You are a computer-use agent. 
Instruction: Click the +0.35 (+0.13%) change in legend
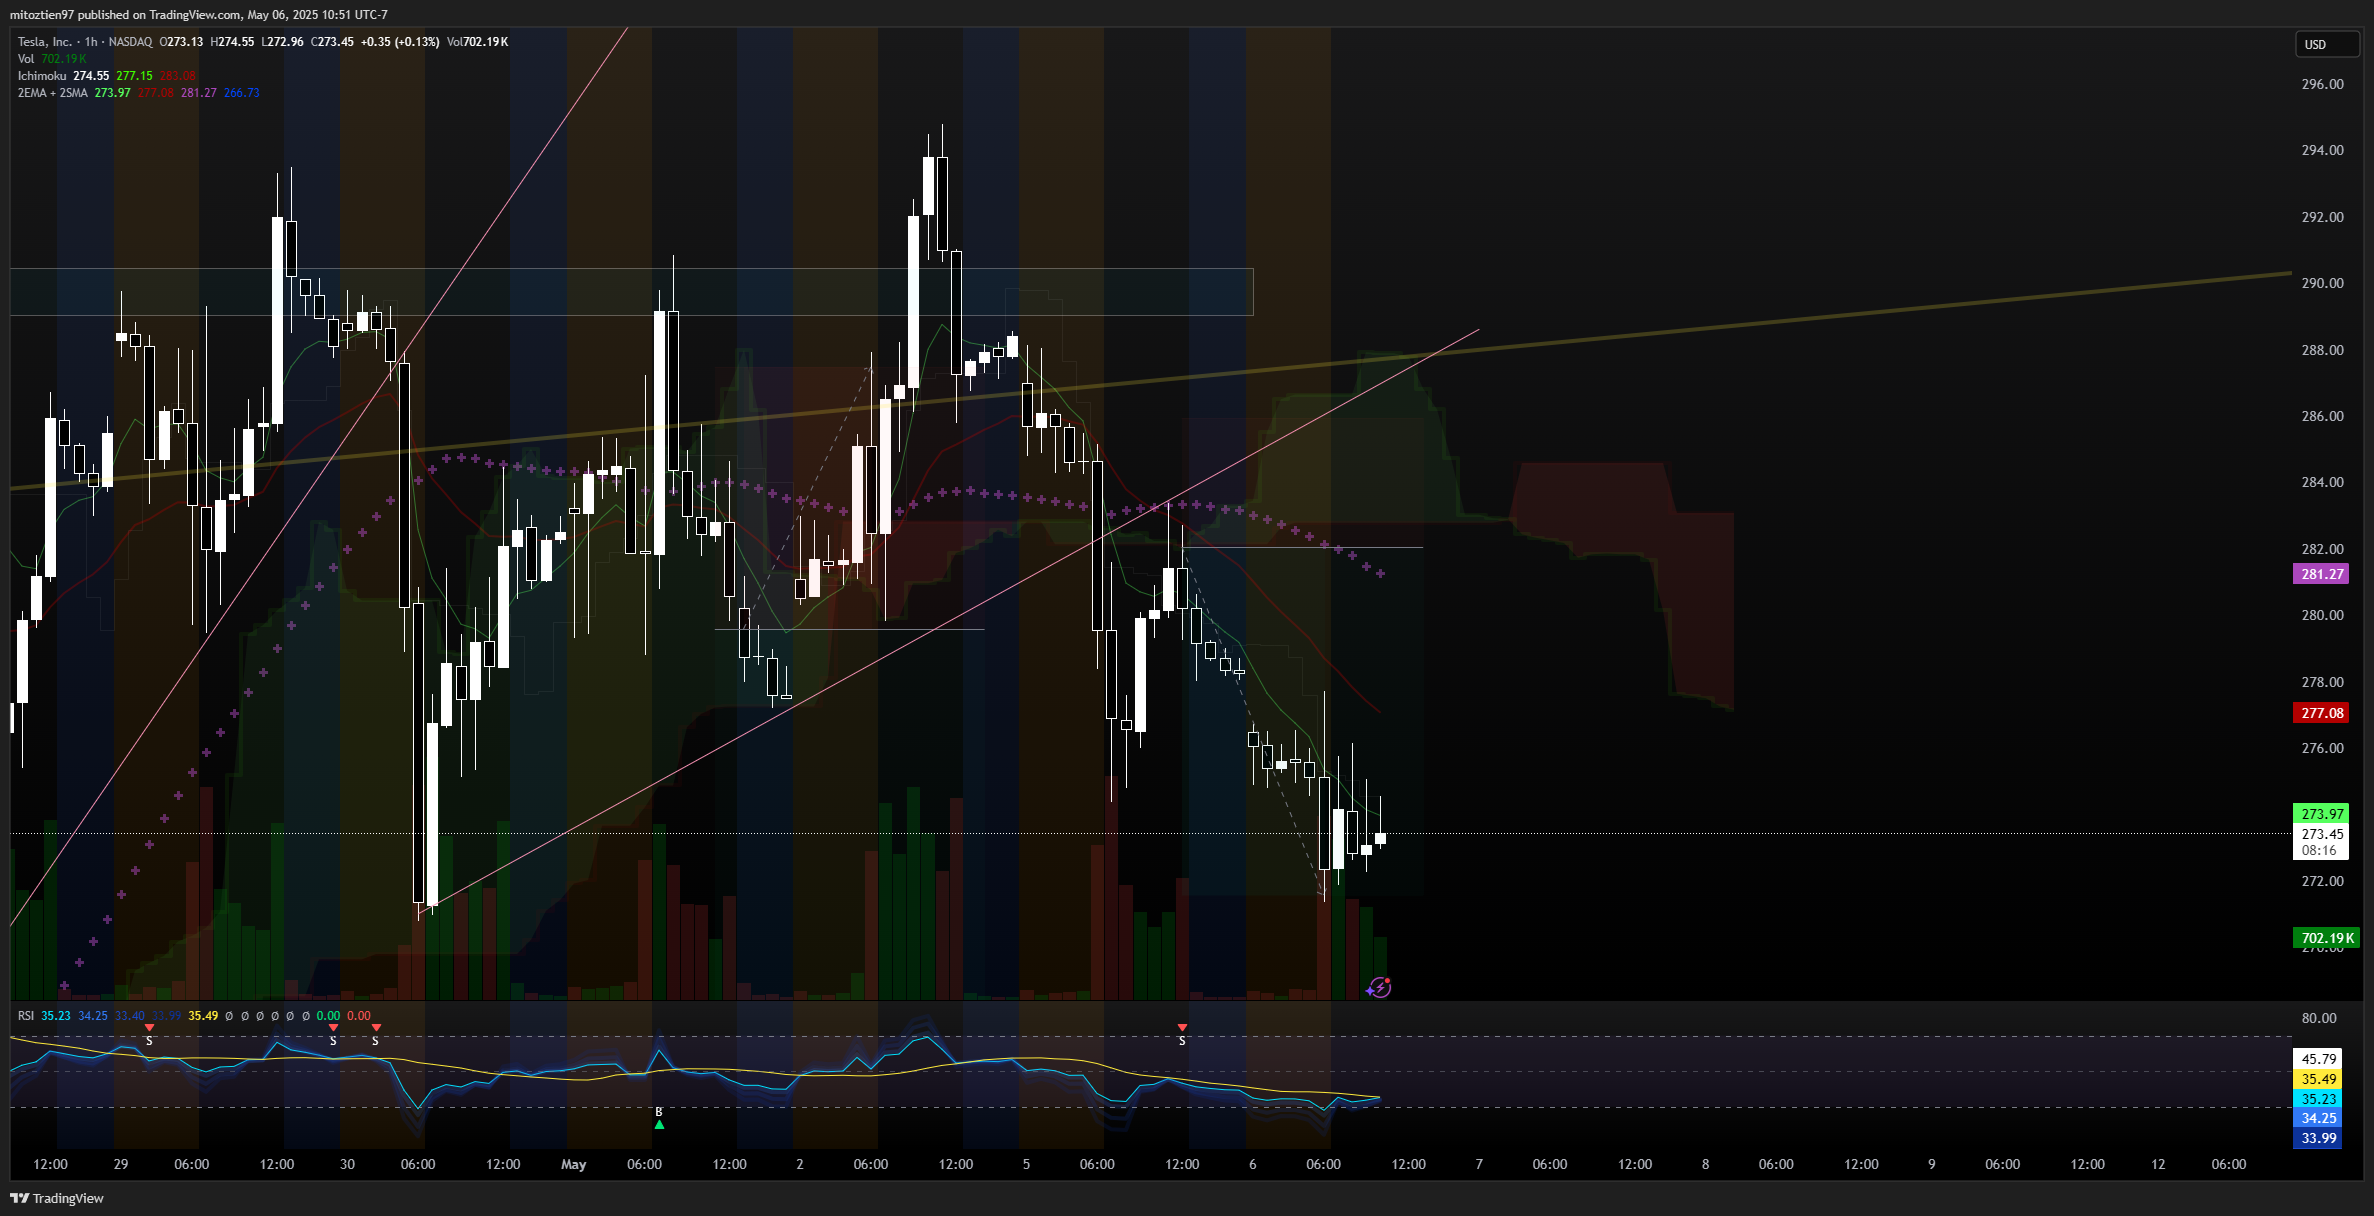[400, 42]
